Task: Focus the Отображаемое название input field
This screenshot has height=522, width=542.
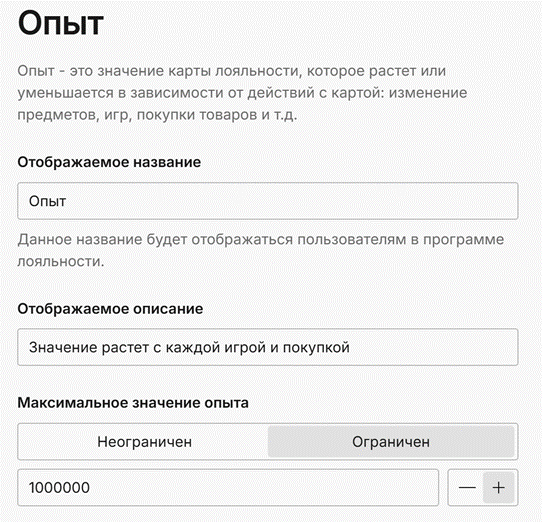Action: pyautogui.click(x=268, y=201)
